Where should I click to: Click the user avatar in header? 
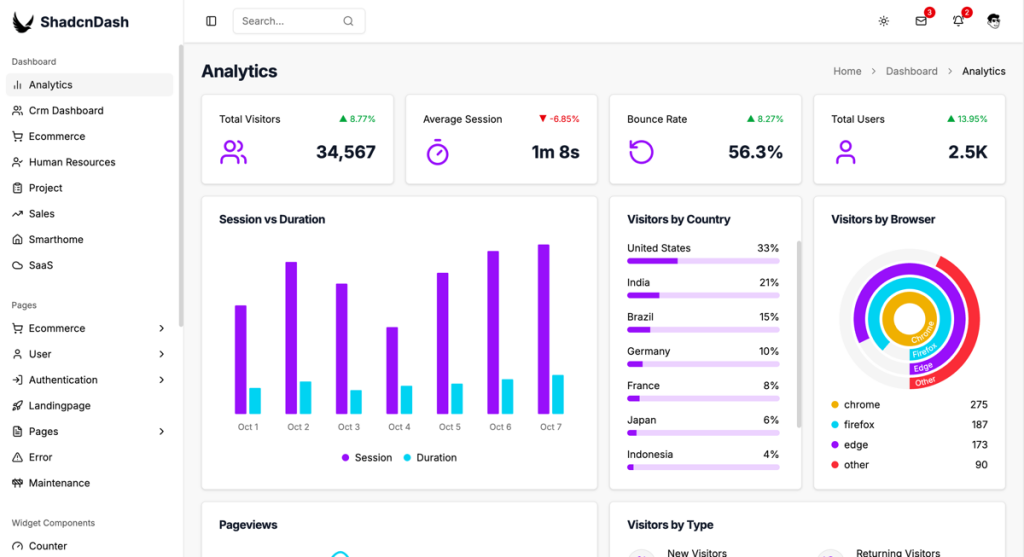click(994, 21)
